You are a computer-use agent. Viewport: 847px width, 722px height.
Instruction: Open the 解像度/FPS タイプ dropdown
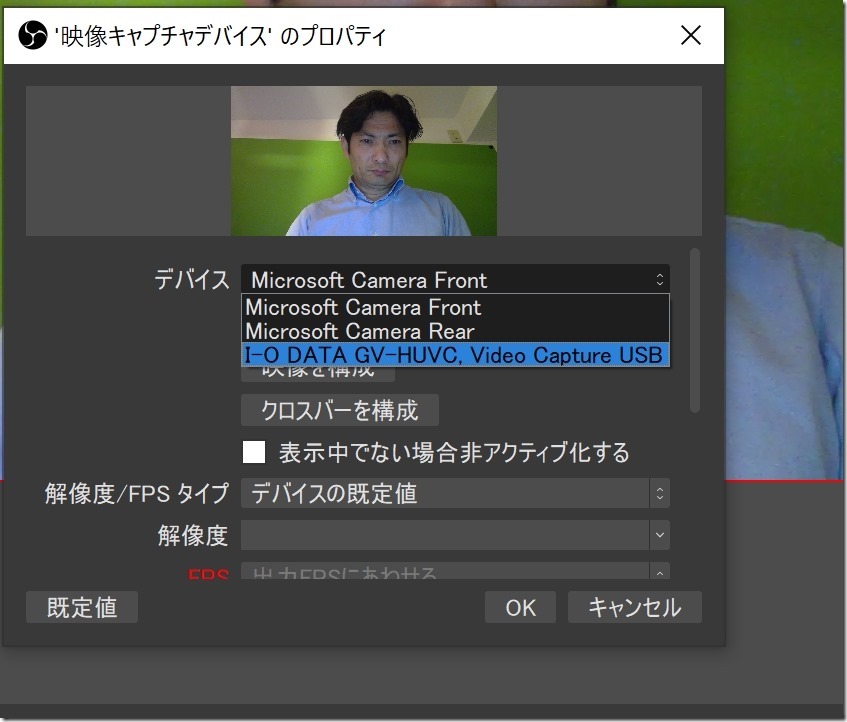pyautogui.click(x=455, y=493)
